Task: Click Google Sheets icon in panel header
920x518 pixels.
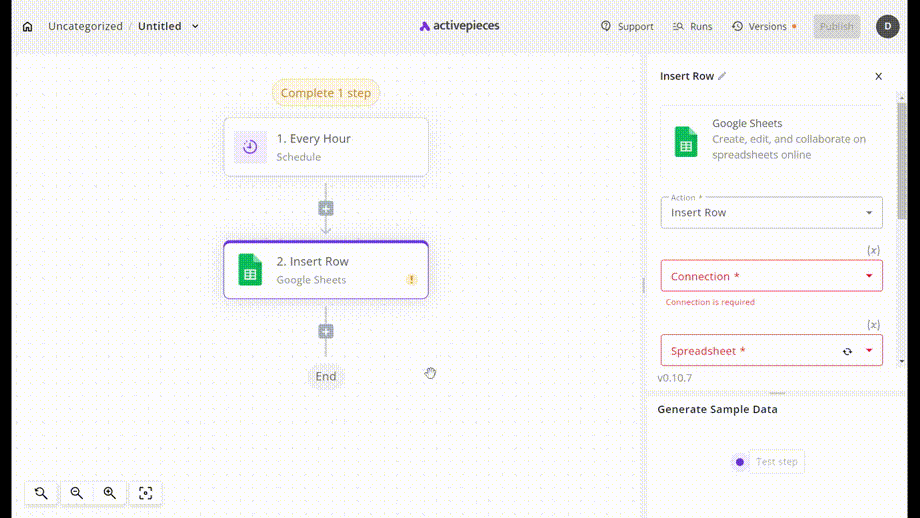Action: click(x=686, y=141)
